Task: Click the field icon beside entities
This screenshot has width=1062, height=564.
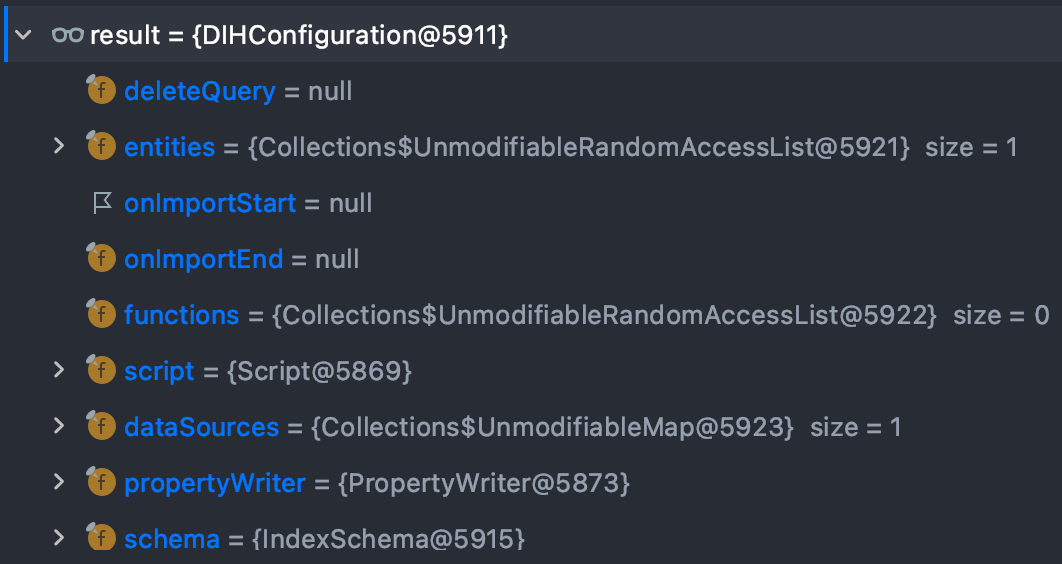Action: pyautogui.click(x=101, y=147)
